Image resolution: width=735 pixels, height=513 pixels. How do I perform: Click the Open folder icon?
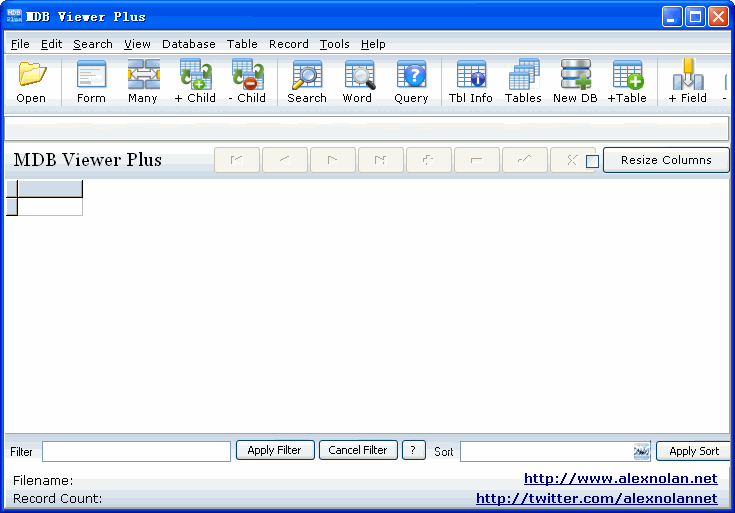pos(31,81)
